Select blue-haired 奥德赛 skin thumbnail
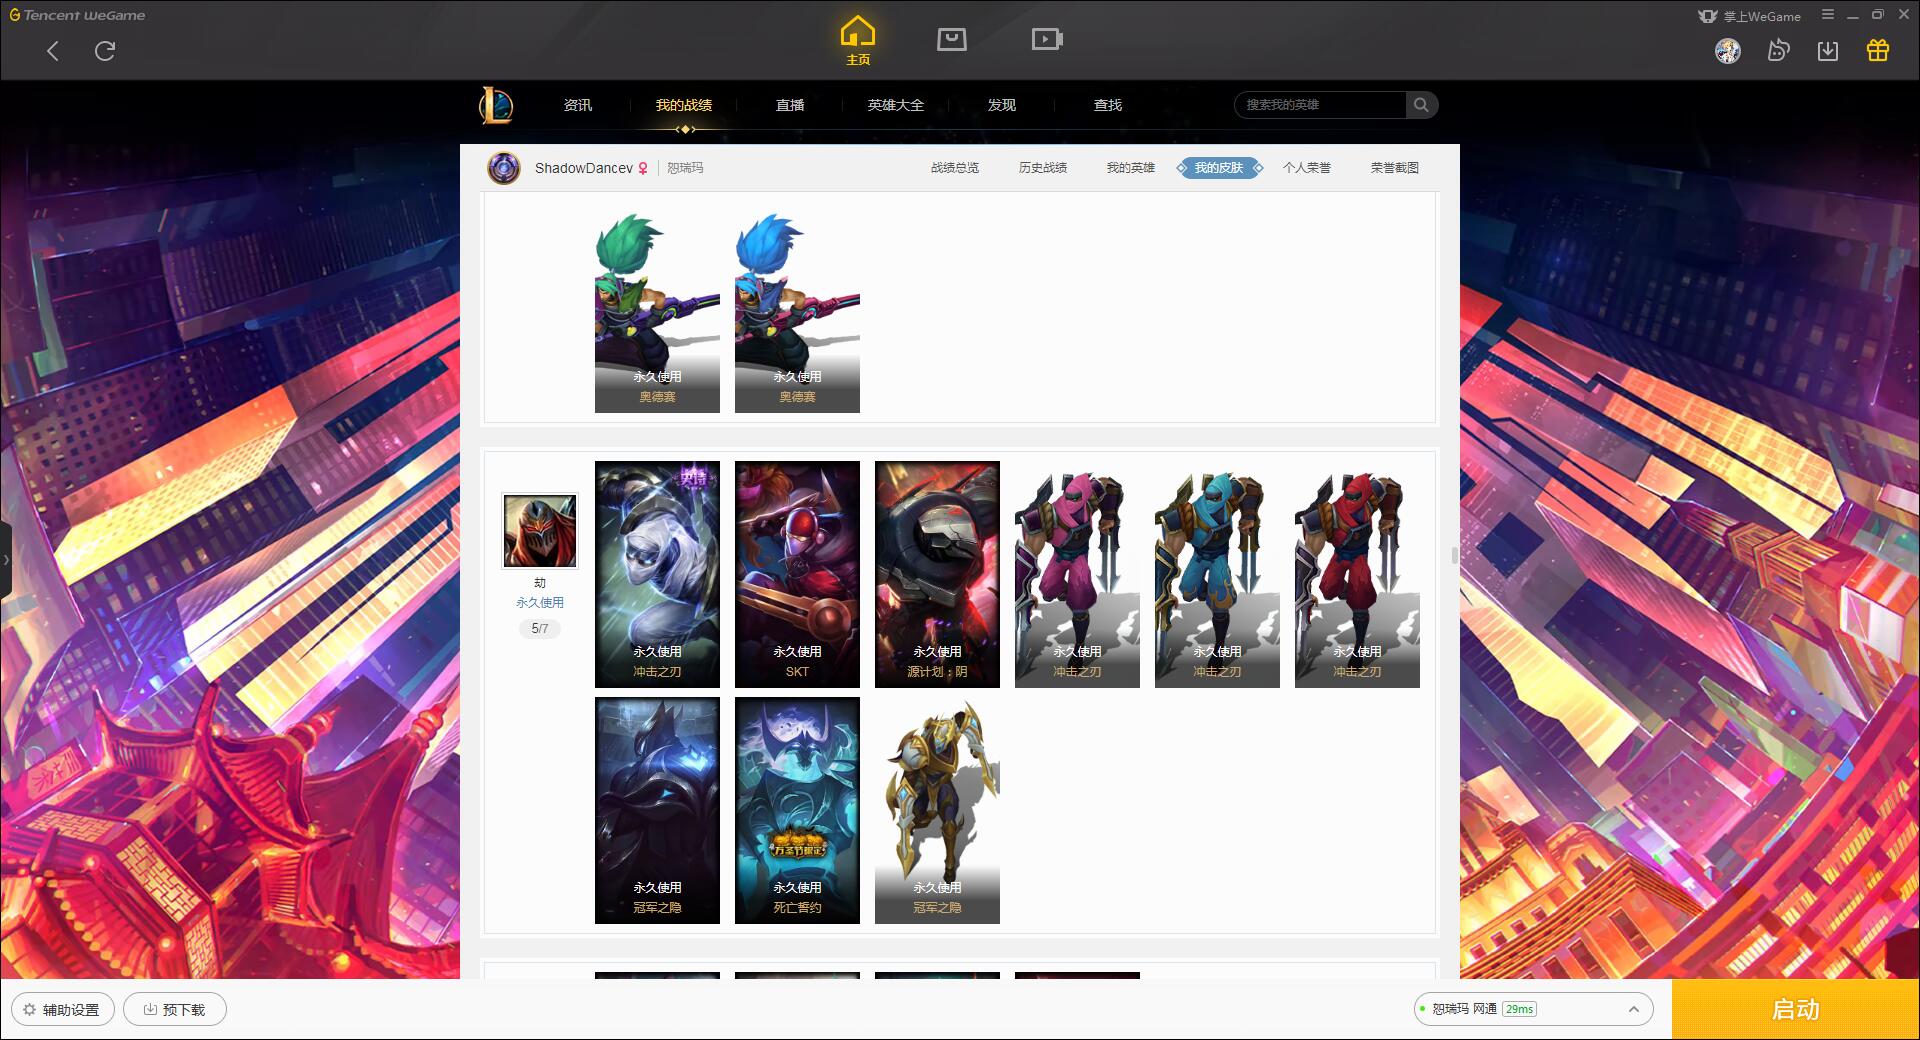The height and width of the screenshot is (1040, 1920). [797, 312]
